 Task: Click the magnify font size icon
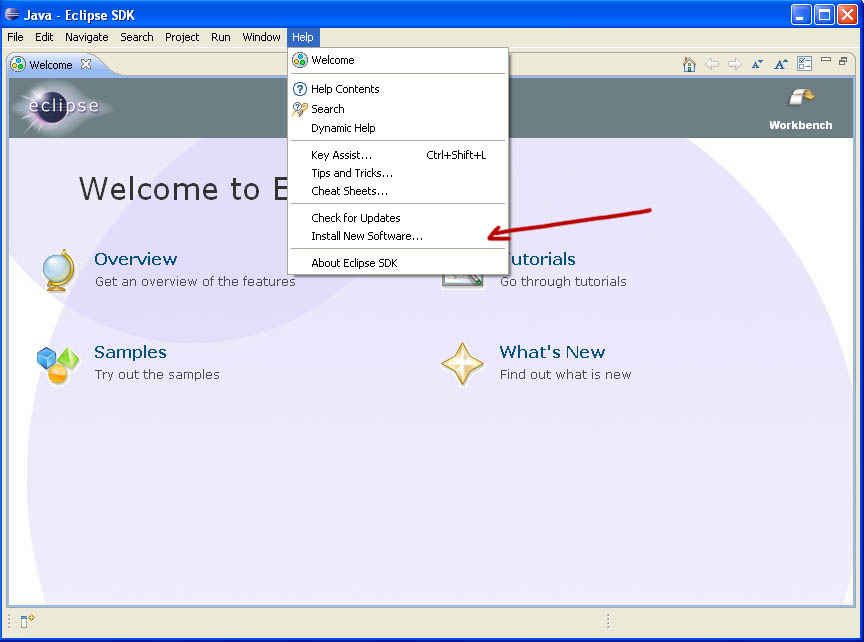click(781, 64)
